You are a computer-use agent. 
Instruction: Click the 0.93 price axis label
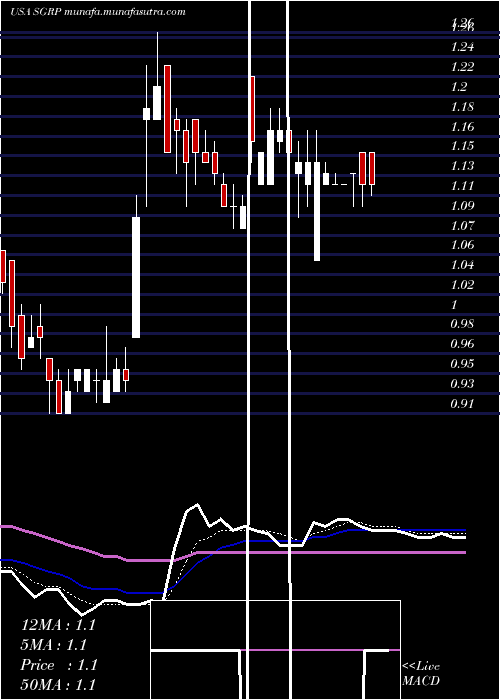(x=462, y=384)
